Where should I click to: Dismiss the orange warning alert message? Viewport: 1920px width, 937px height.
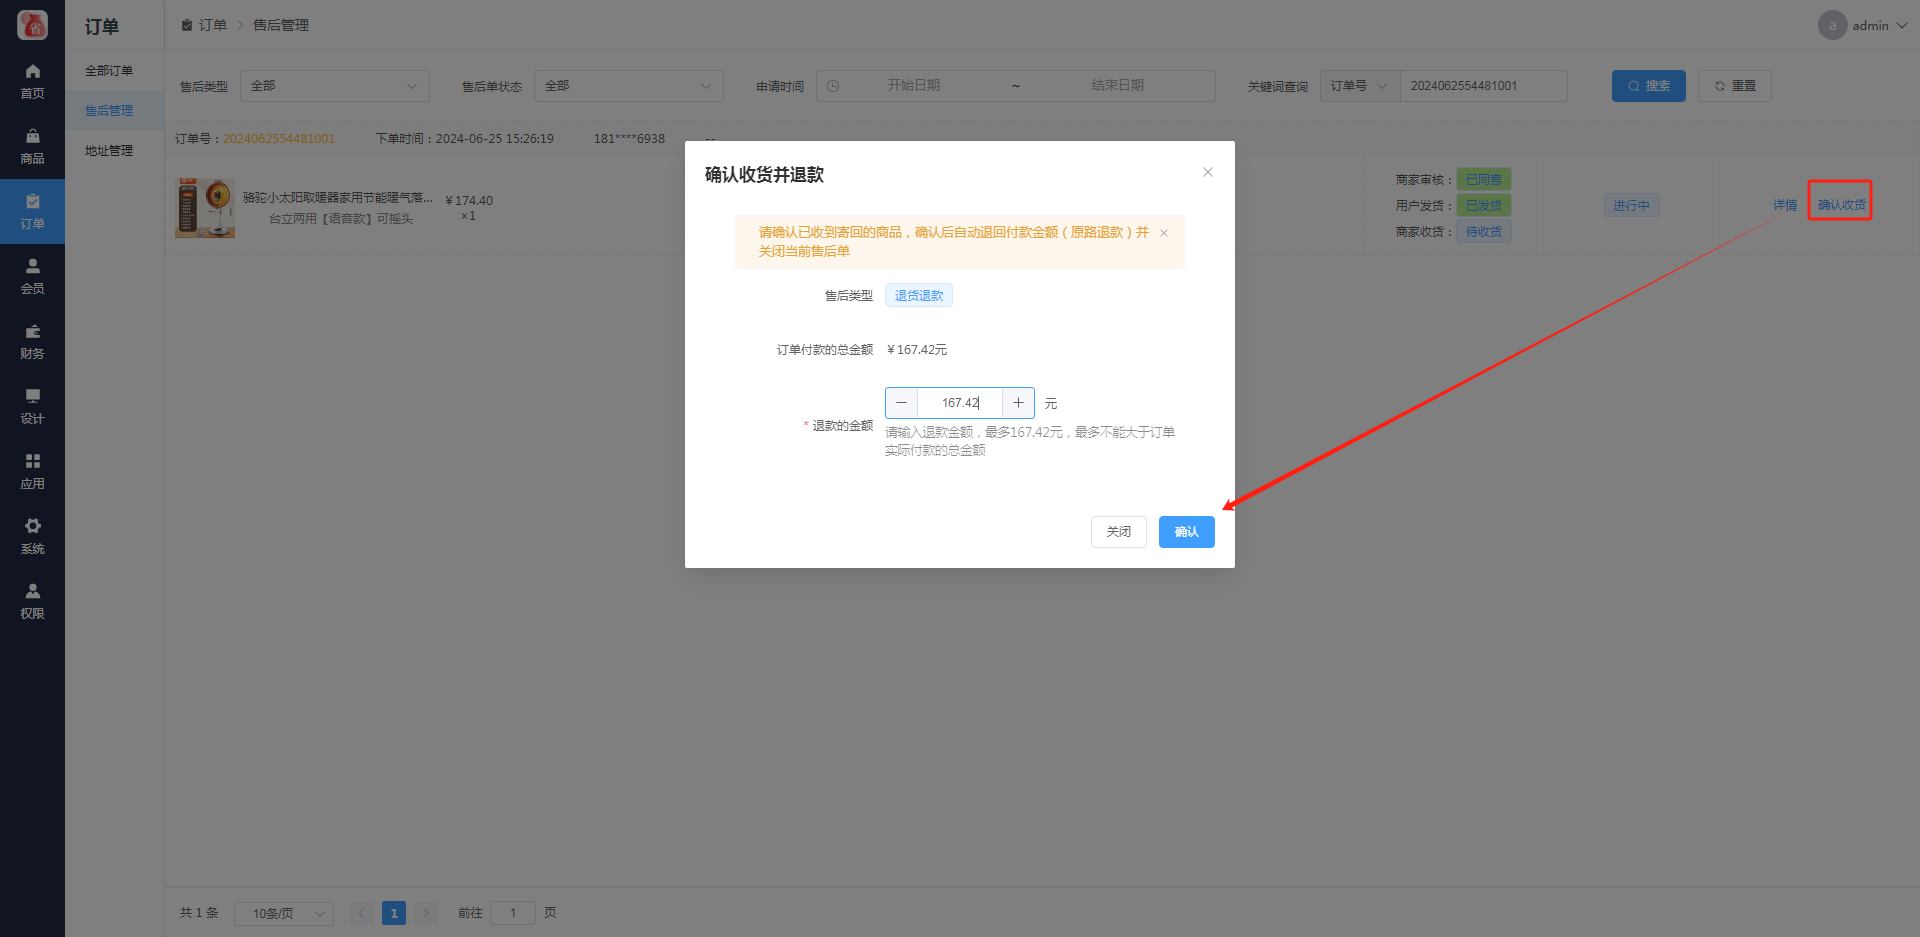(1164, 233)
